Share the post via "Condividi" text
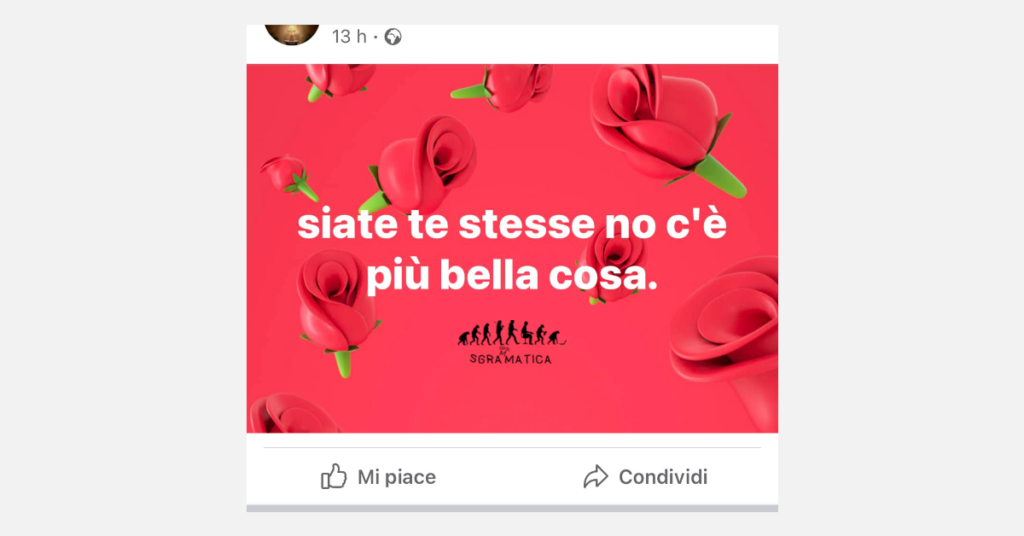 click(663, 477)
